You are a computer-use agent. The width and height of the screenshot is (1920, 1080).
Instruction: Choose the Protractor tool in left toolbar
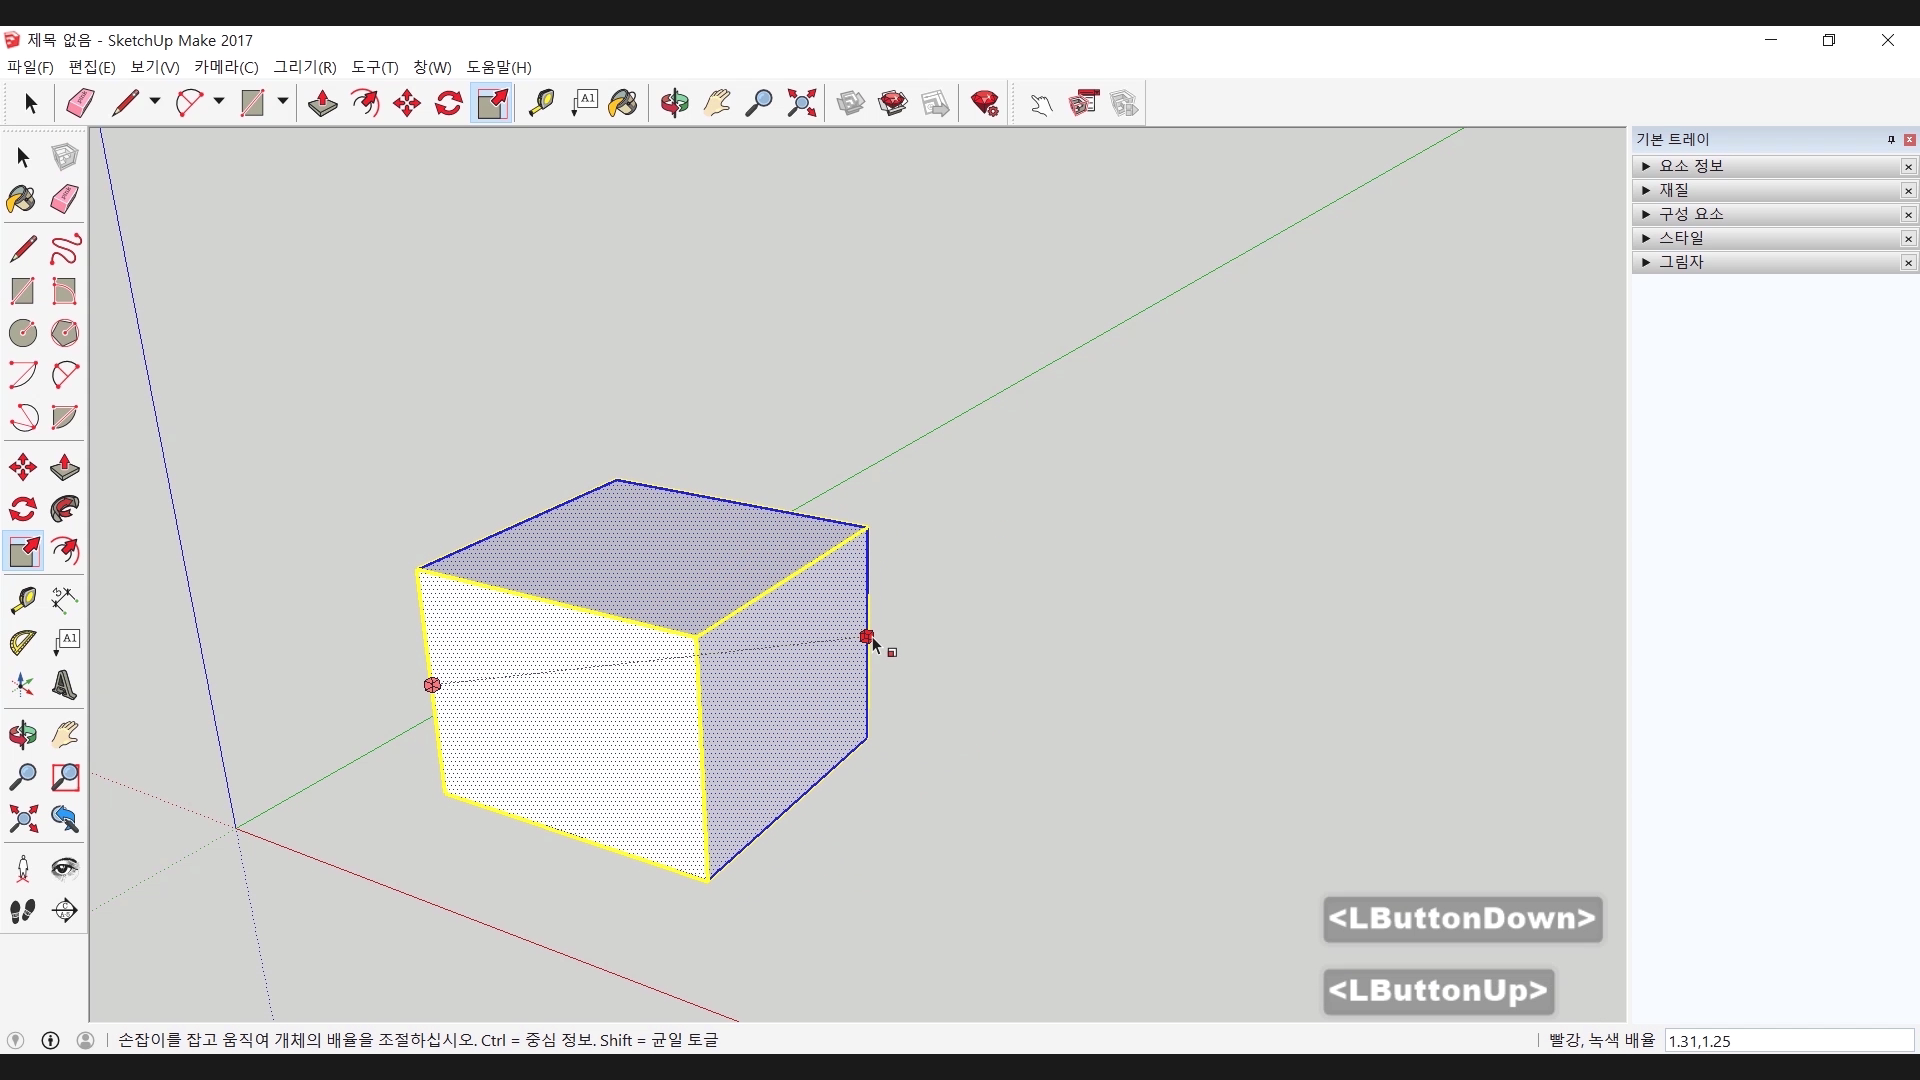[22, 642]
